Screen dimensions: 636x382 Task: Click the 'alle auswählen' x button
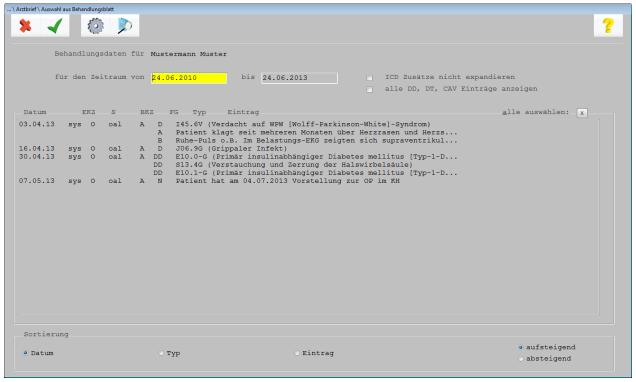pyautogui.click(x=582, y=113)
